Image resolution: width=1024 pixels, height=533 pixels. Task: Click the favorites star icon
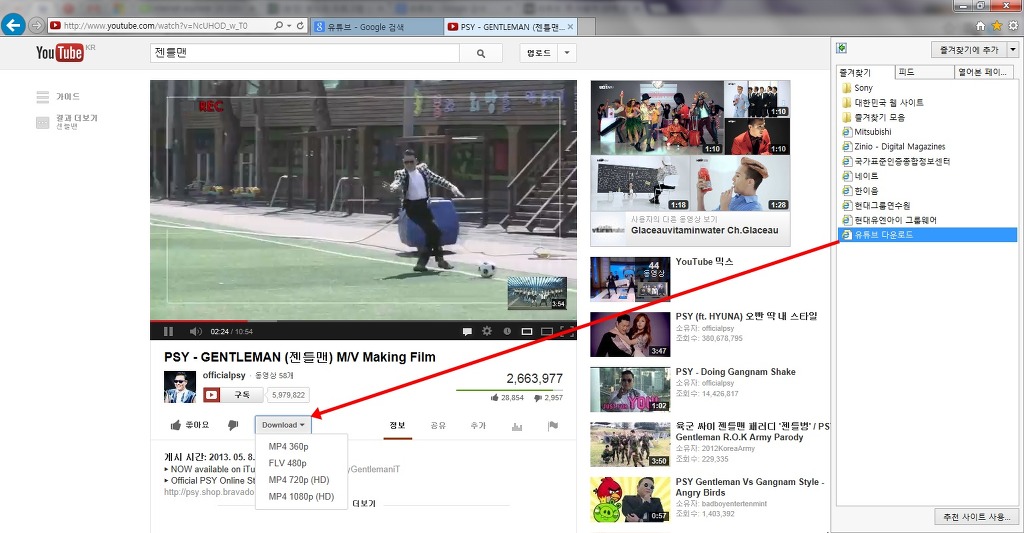click(997, 26)
